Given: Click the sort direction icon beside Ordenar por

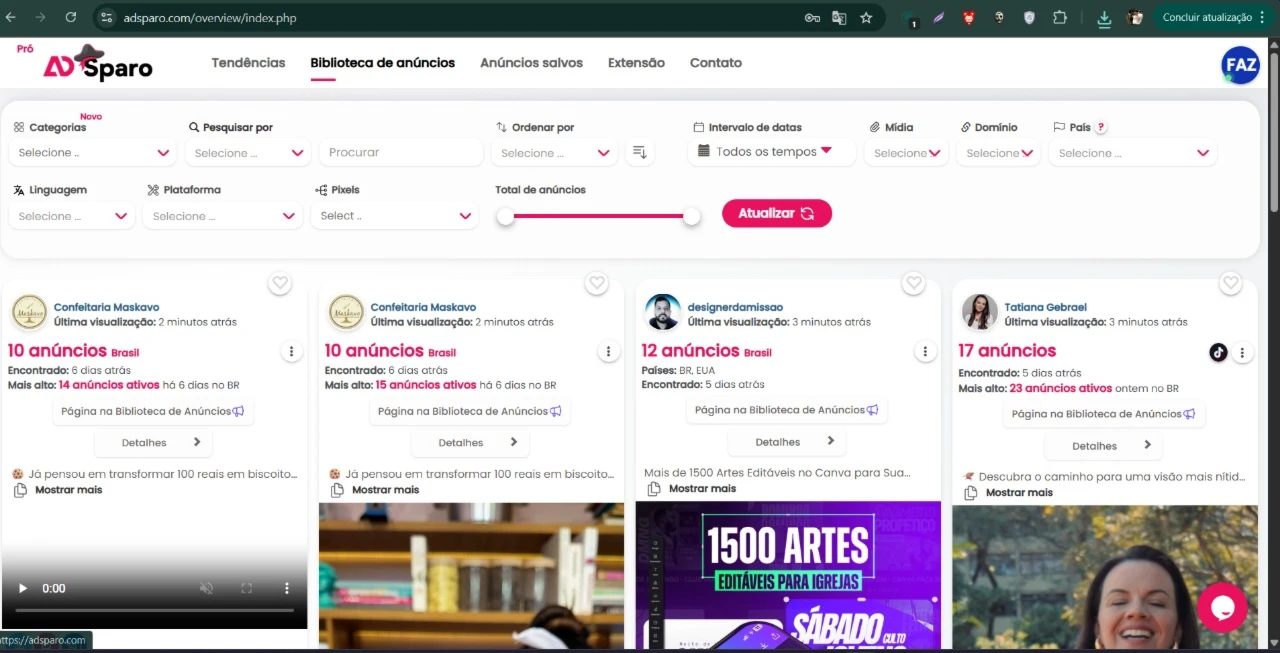Looking at the screenshot, I should coord(640,152).
